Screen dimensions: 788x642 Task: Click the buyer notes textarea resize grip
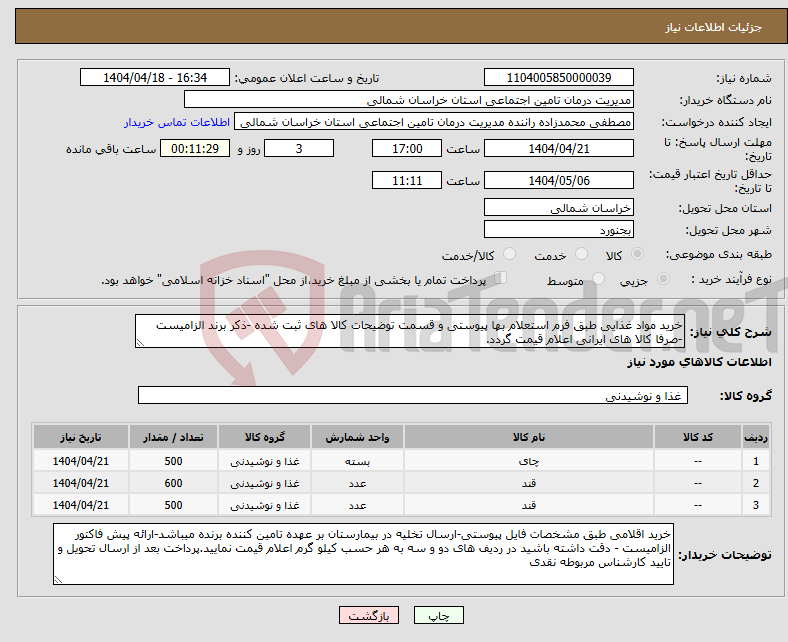click(58, 580)
